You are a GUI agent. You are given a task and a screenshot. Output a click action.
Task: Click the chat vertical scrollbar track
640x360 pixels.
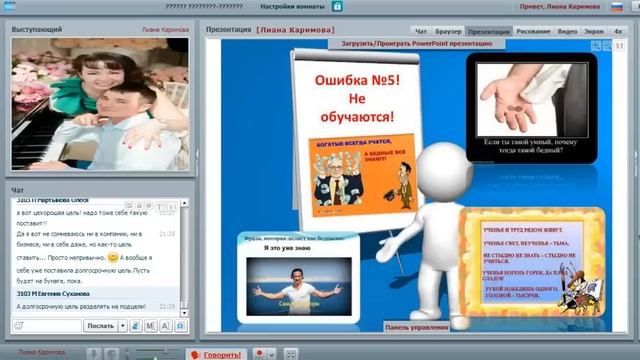pyautogui.click(x=184, y=257)
